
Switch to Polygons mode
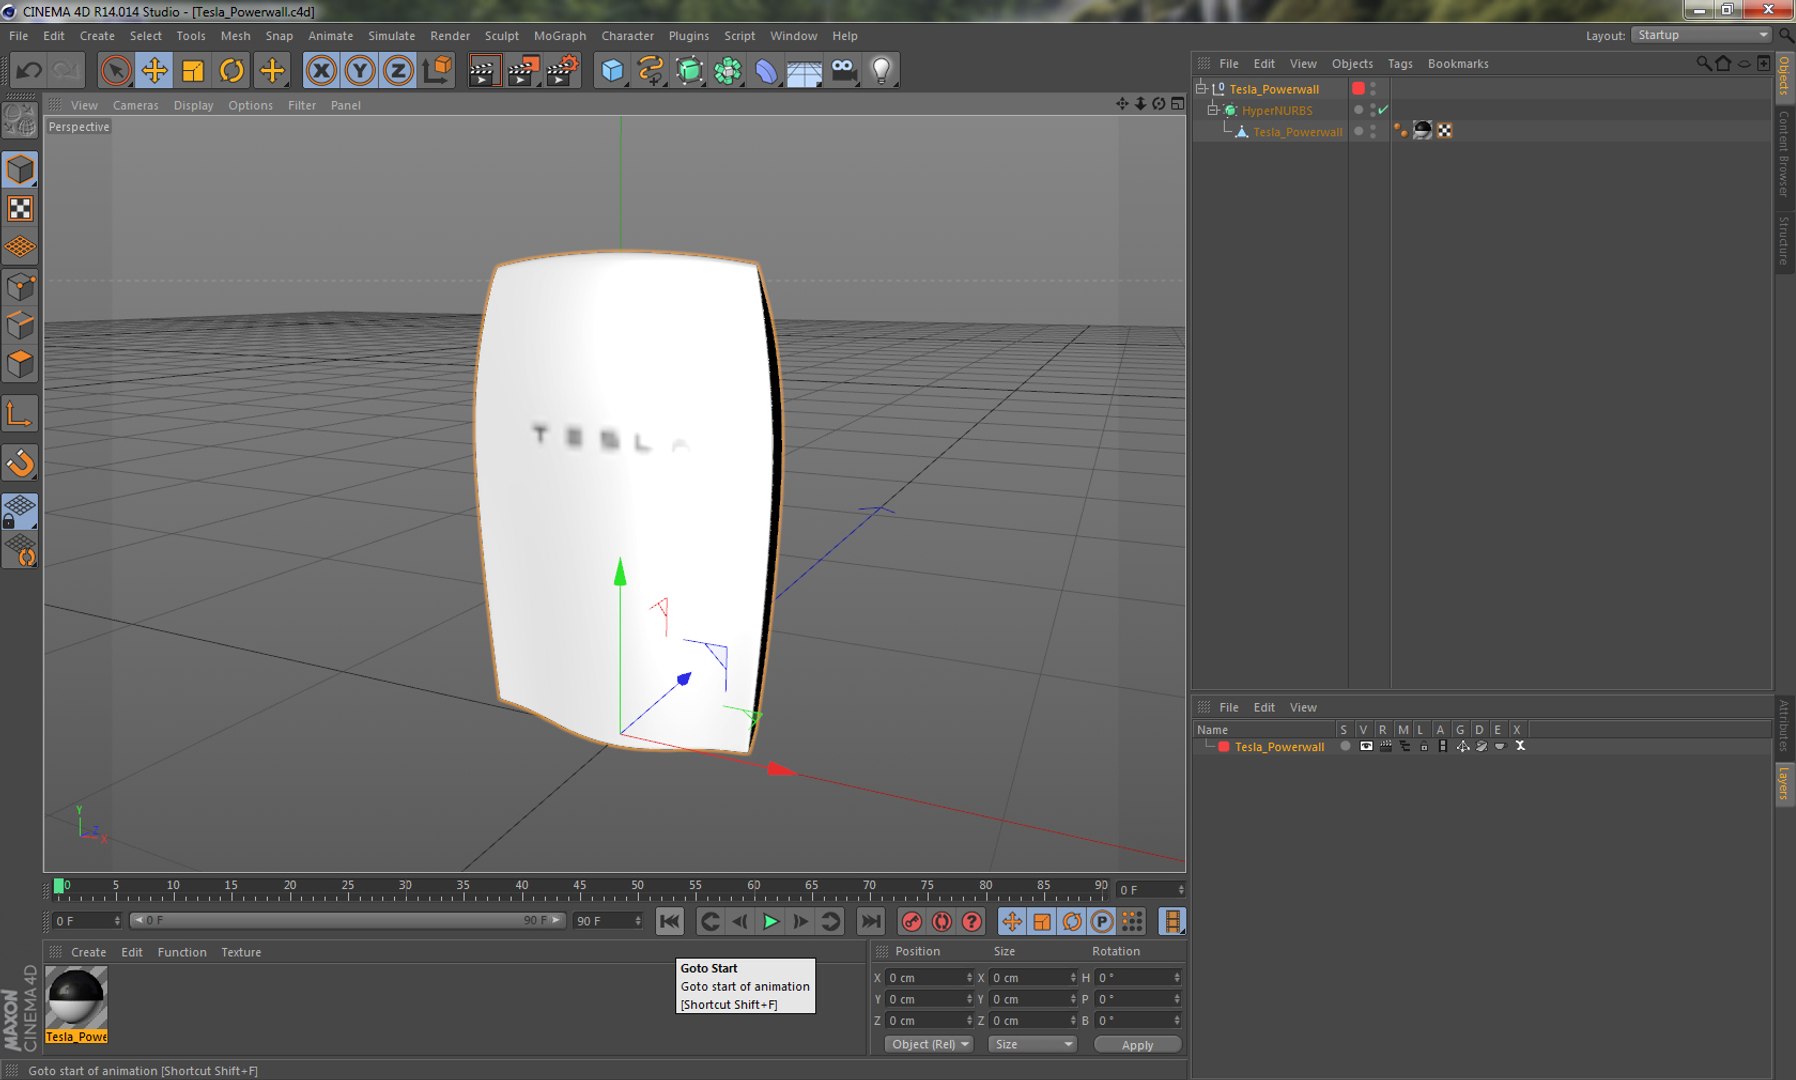coord(20,364)
